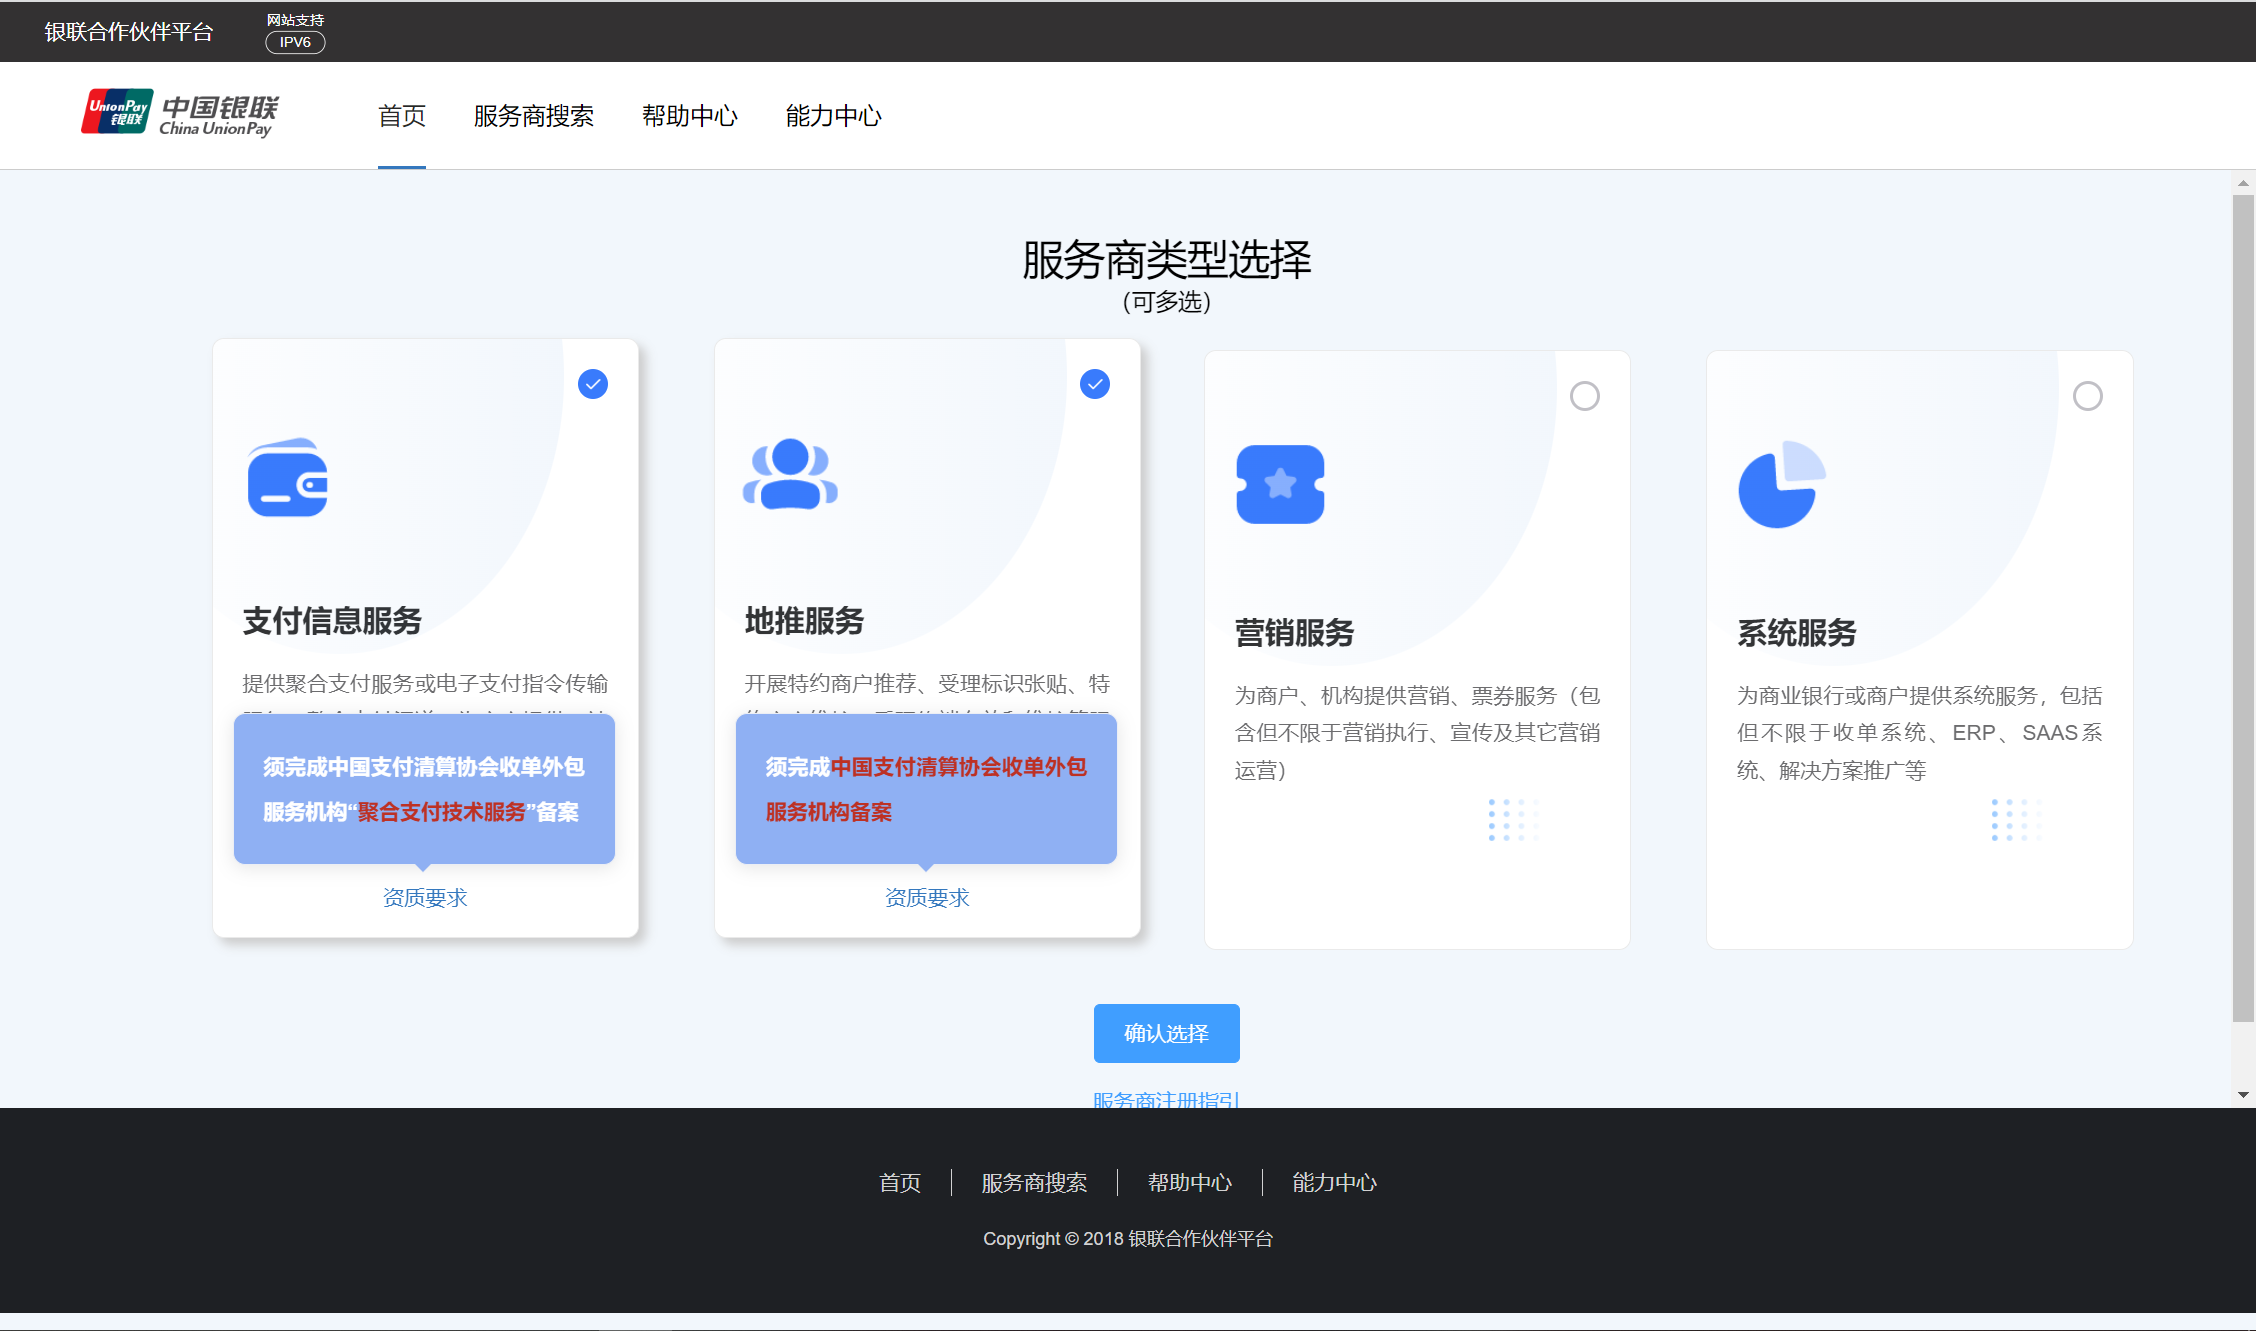This screenshot has width=2256, height=1331.
Task: Open the 服务商搜索 navigation tab
Action: click(x=534, y=116)
